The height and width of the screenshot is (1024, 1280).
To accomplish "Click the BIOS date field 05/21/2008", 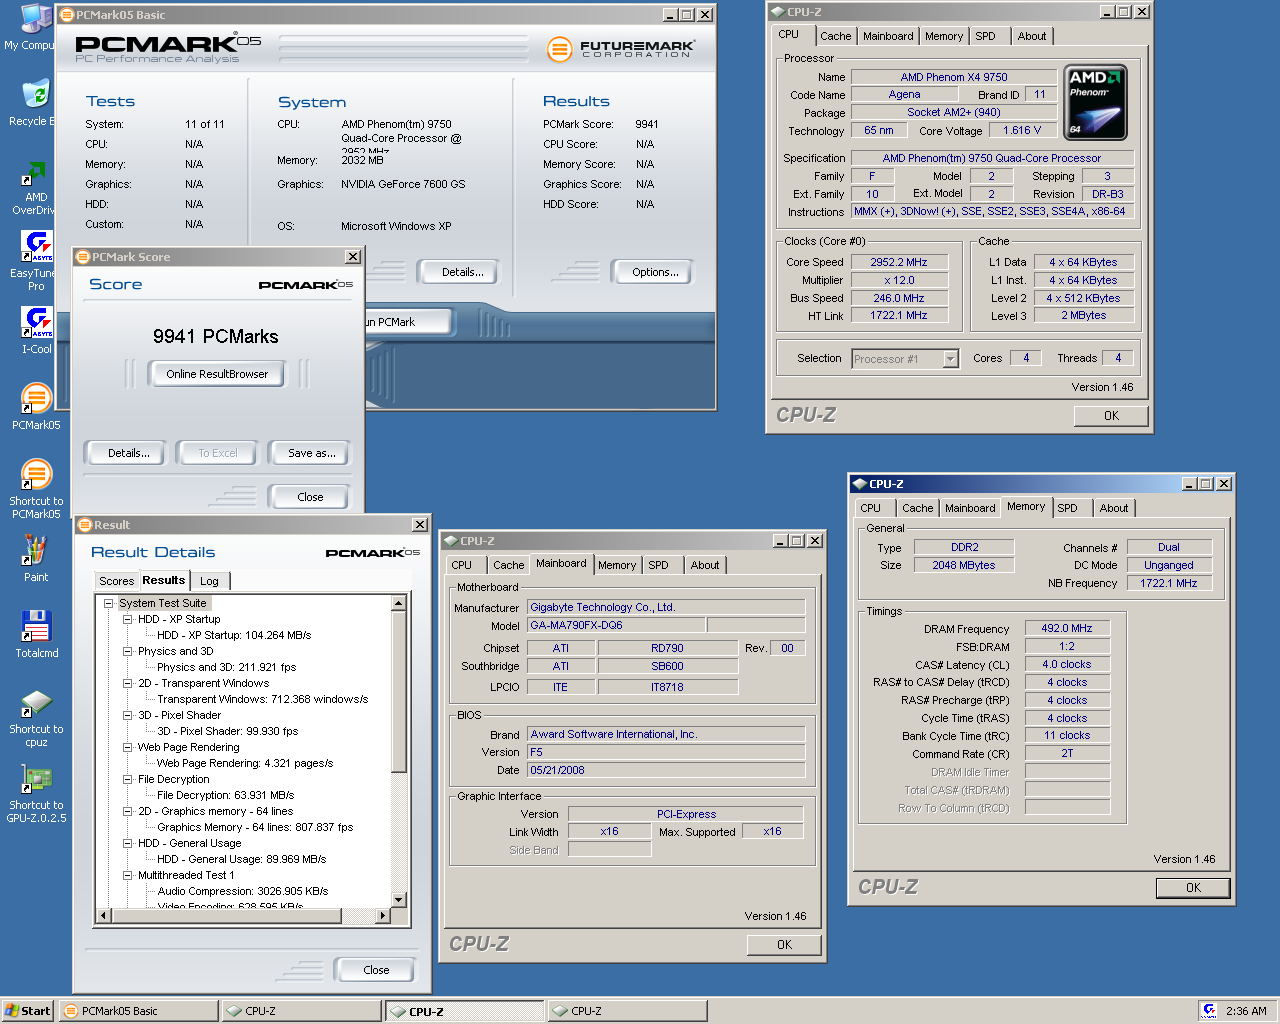I will point(666,770).
